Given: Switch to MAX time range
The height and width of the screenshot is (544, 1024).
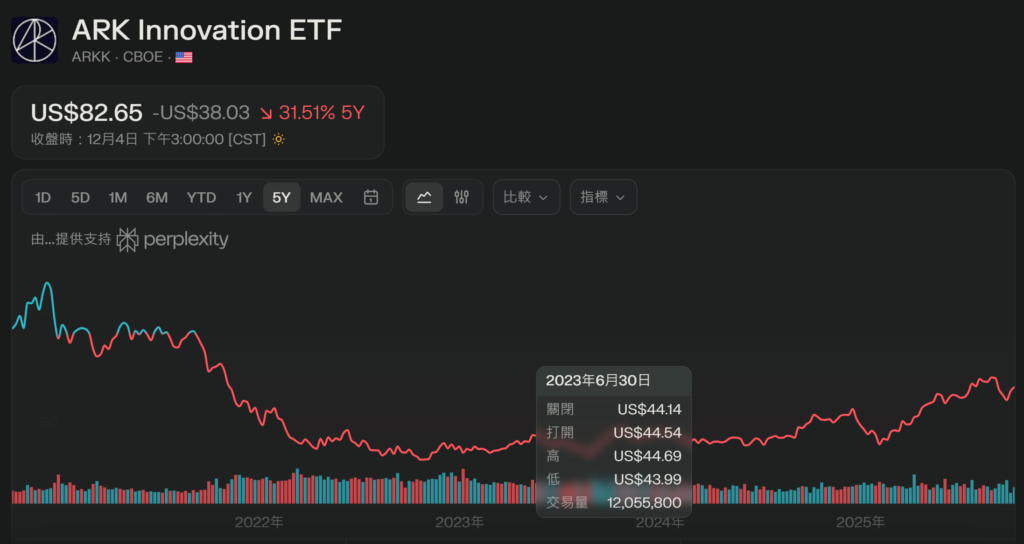Looking at the screenshot, I should click(x=326, y=197).
